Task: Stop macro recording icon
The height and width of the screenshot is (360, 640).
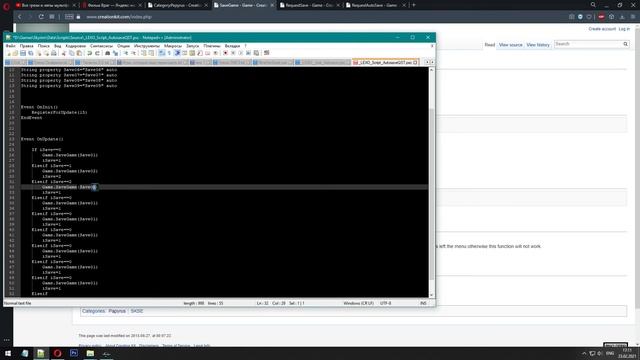Action: [233, 53]
